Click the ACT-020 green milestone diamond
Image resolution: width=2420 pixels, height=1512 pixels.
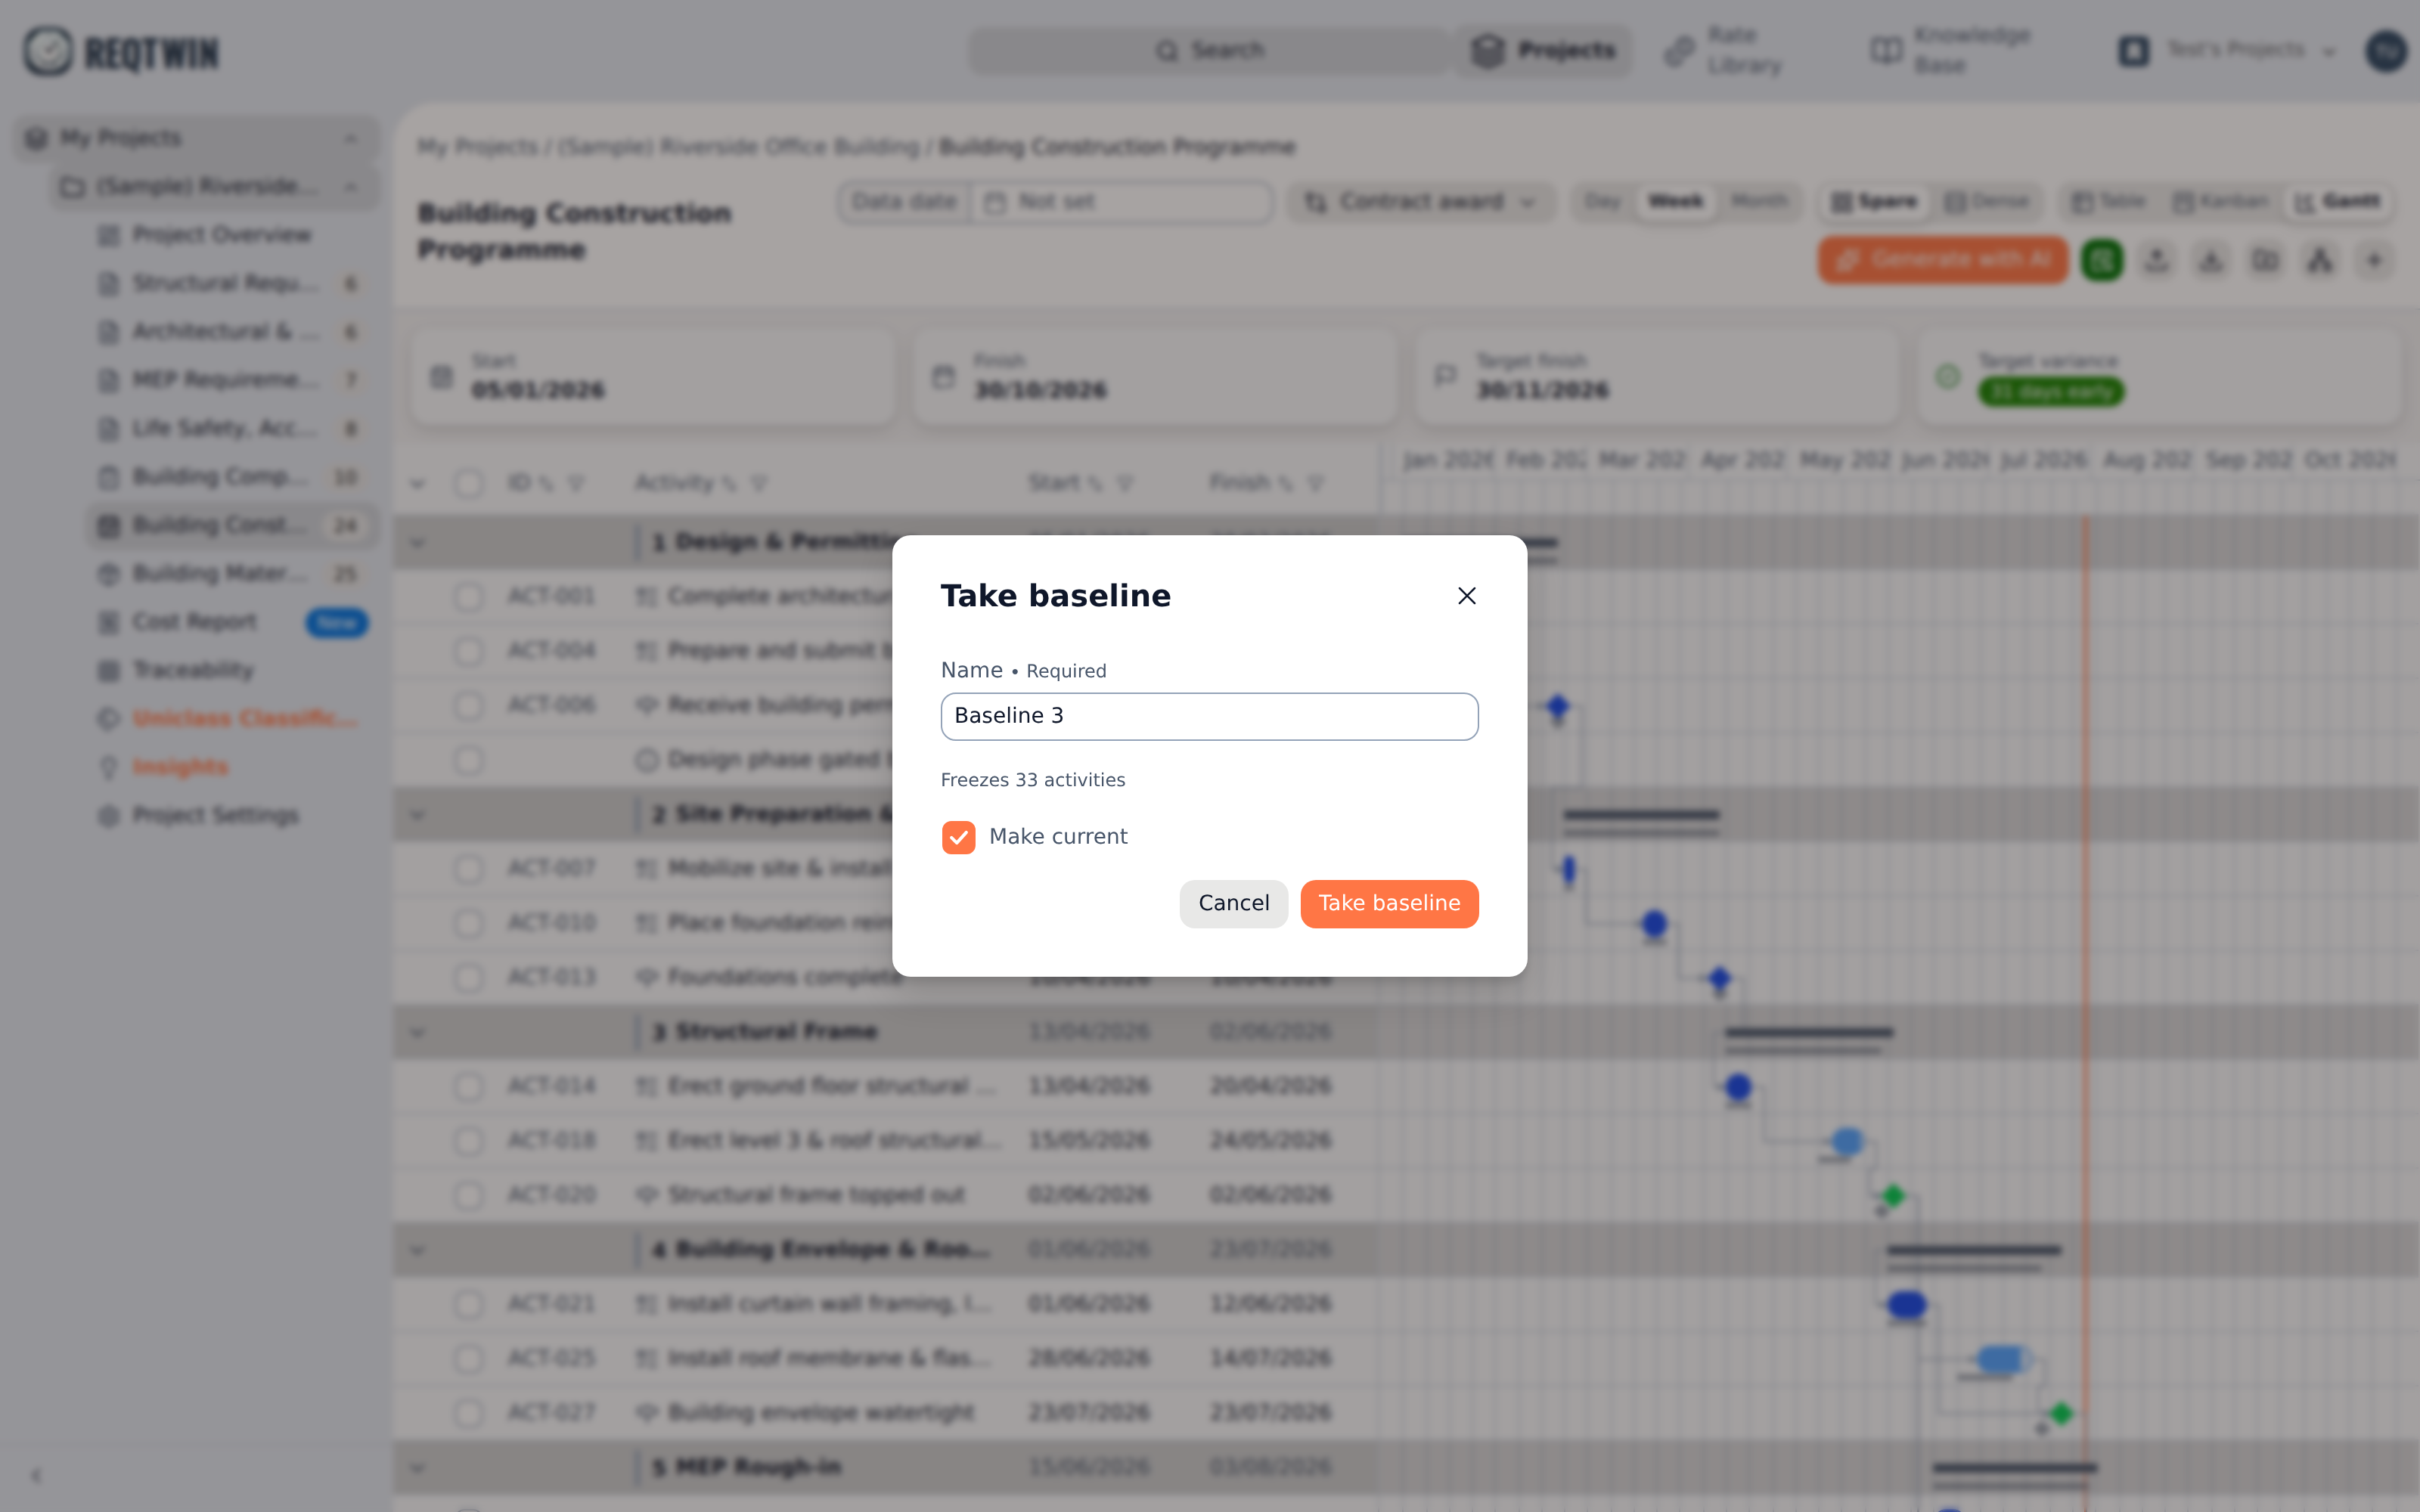(1893, 1195)
